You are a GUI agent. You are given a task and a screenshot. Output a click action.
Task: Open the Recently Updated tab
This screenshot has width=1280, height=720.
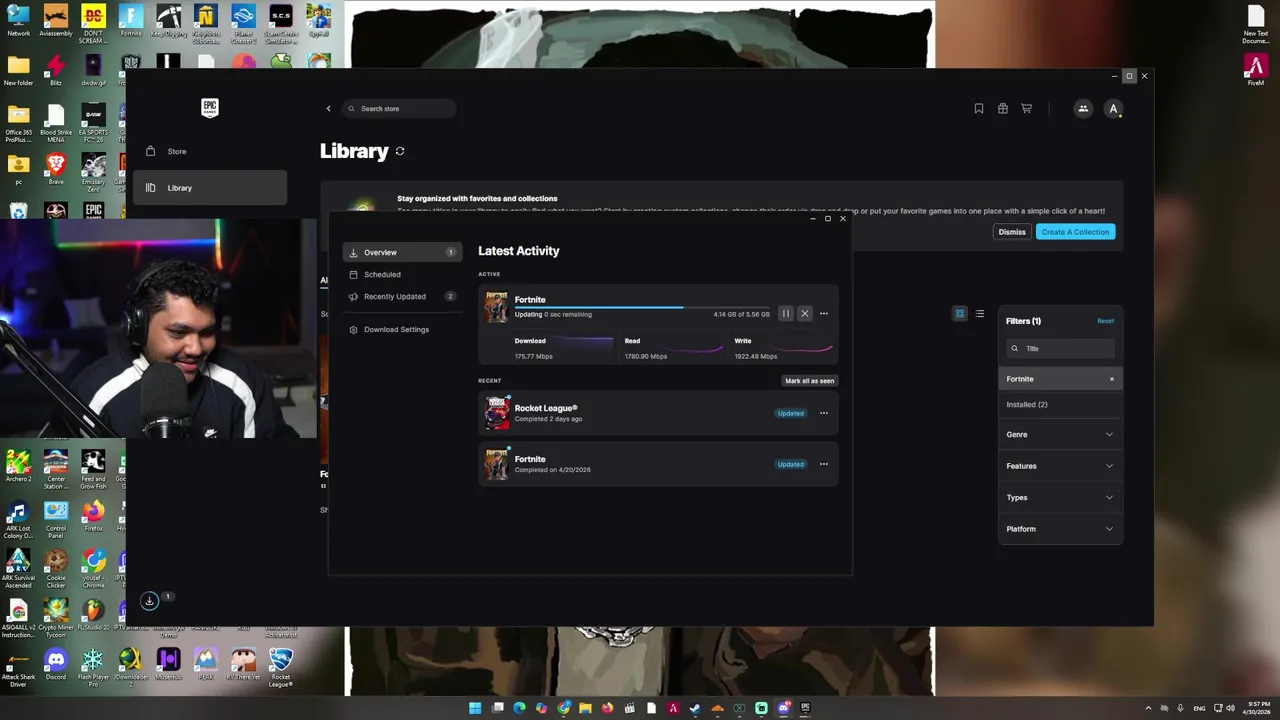coord(402,296)
